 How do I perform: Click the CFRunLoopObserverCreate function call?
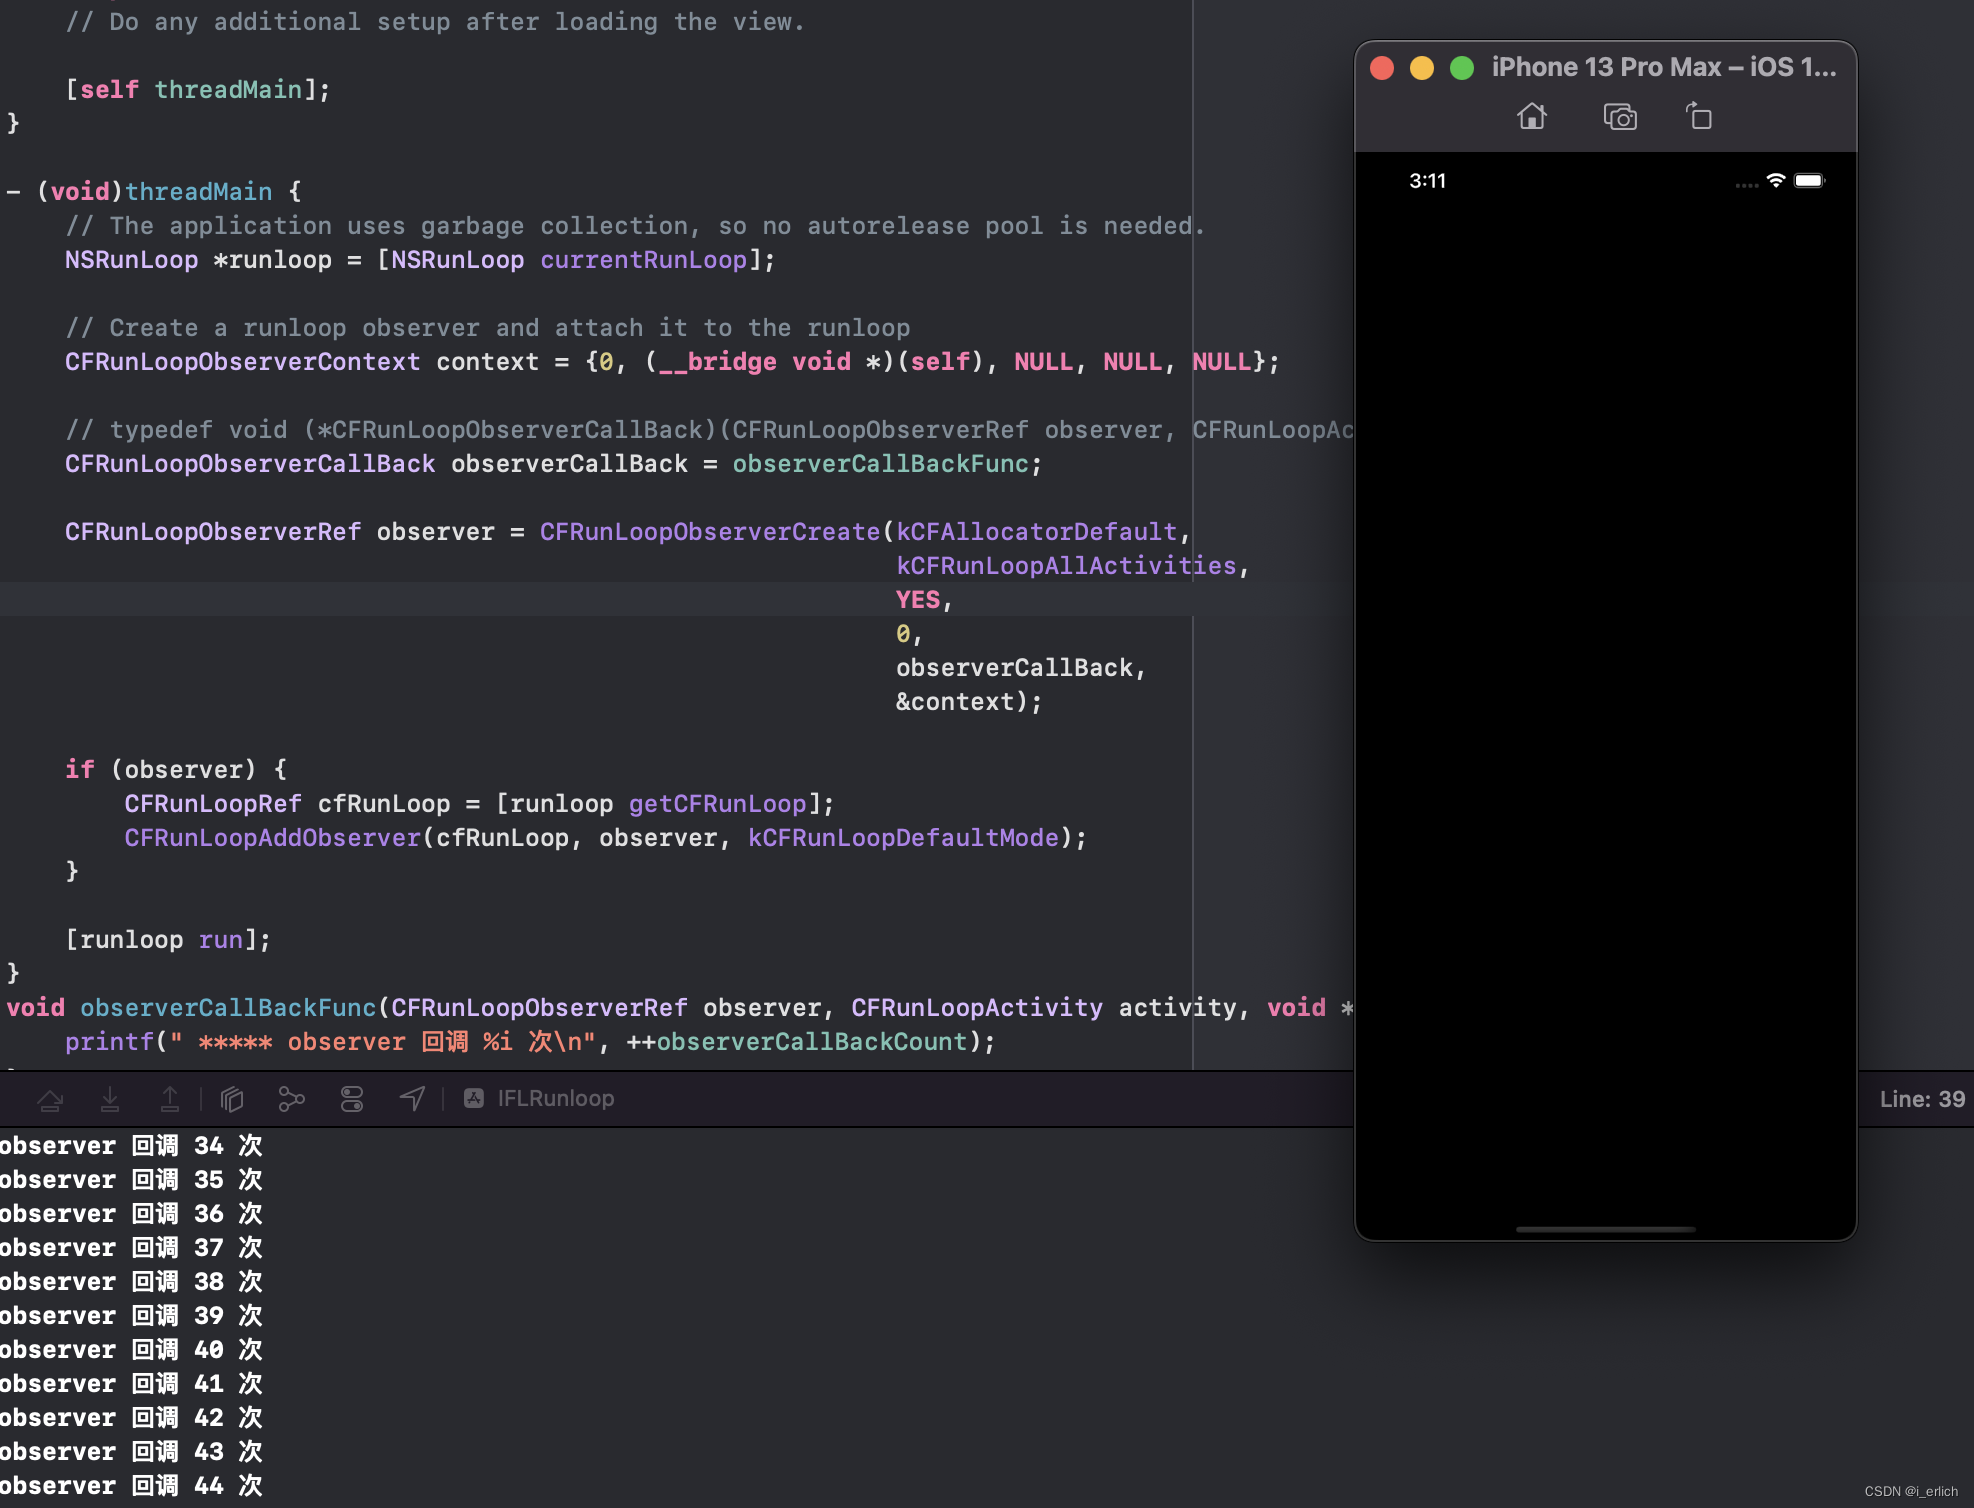point(709,532)
